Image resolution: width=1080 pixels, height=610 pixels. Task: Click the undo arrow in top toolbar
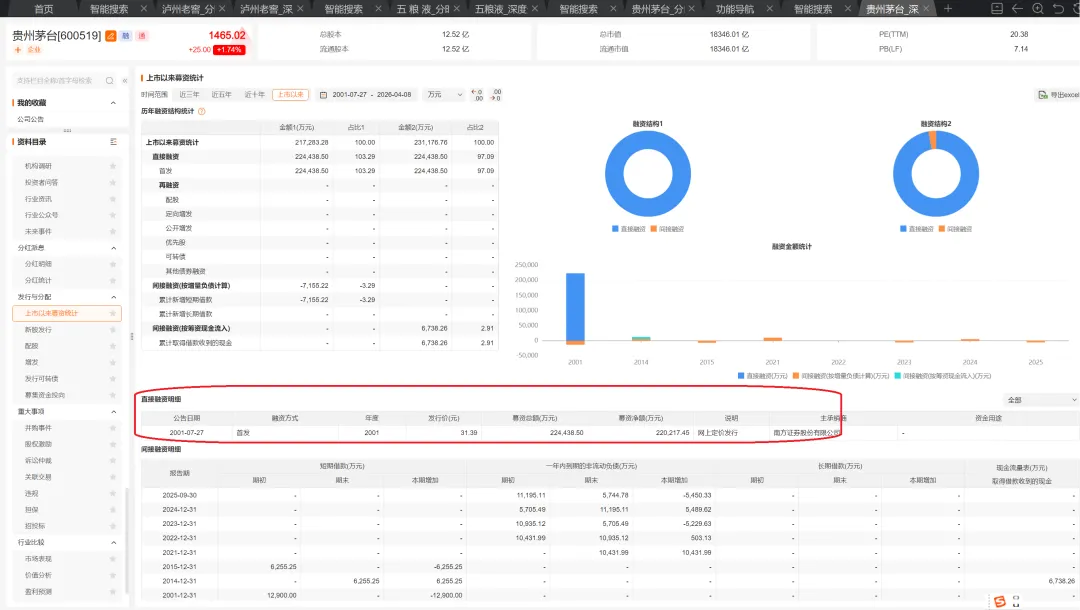click(1059, 9)
